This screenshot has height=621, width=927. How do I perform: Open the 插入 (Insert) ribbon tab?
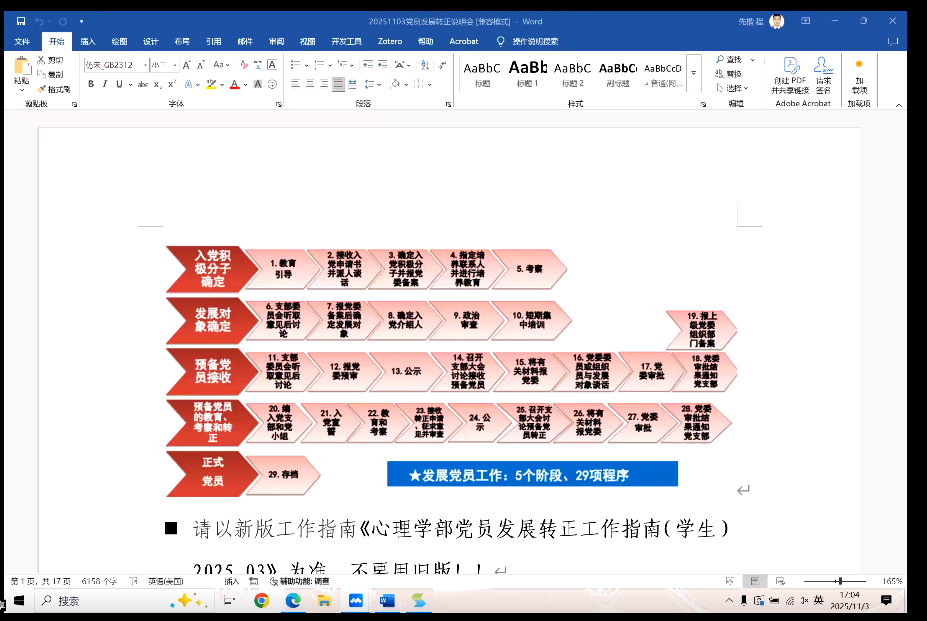click(x=88, y=41)
